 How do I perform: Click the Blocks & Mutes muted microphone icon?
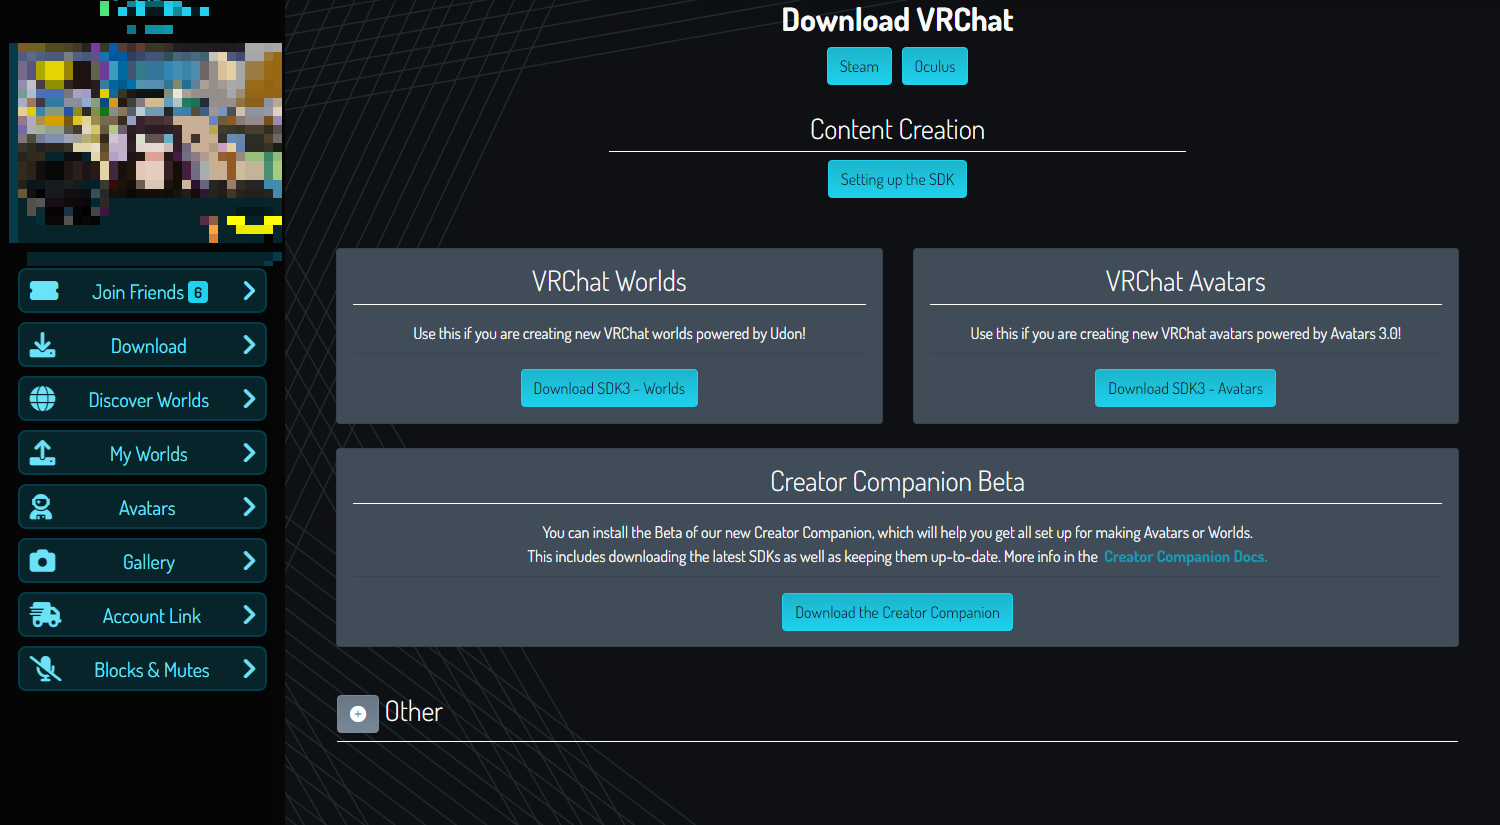(46, 669)
